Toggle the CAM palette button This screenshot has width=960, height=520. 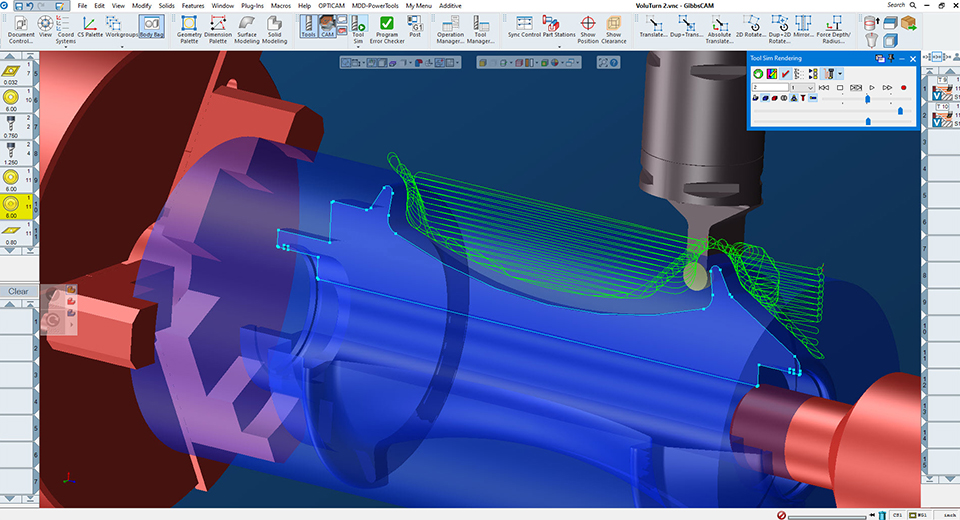pos(327,23)
